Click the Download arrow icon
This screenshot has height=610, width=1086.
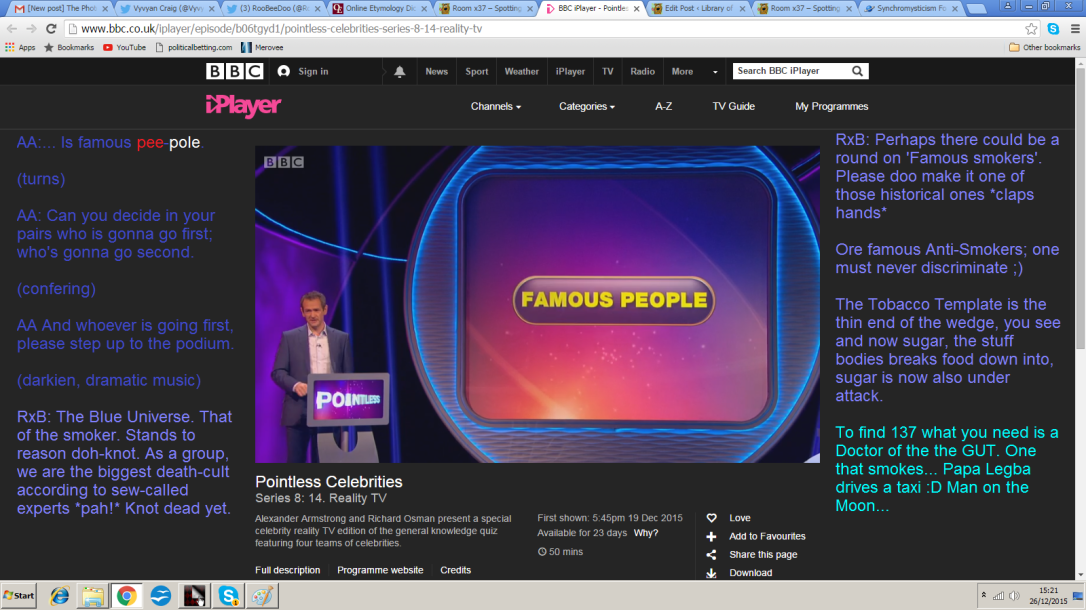tap(711, 573)
